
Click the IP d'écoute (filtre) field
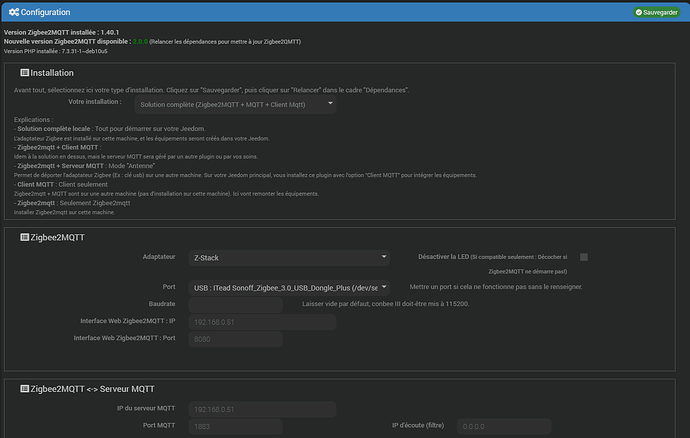pyautogui.click(x=504, y=426)
